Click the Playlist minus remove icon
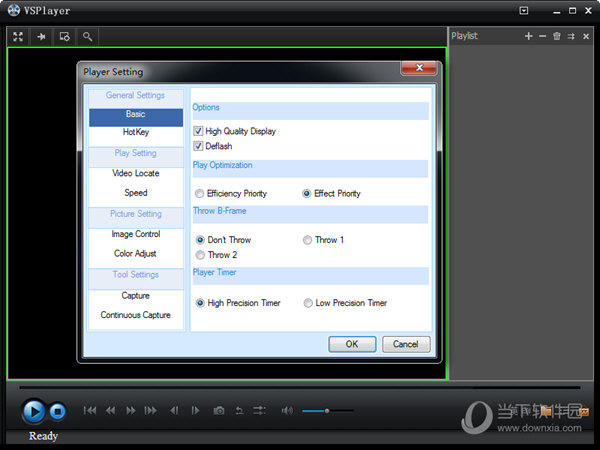Image resolution: width=600 pixels, height=450 pixels. point(543,36)
